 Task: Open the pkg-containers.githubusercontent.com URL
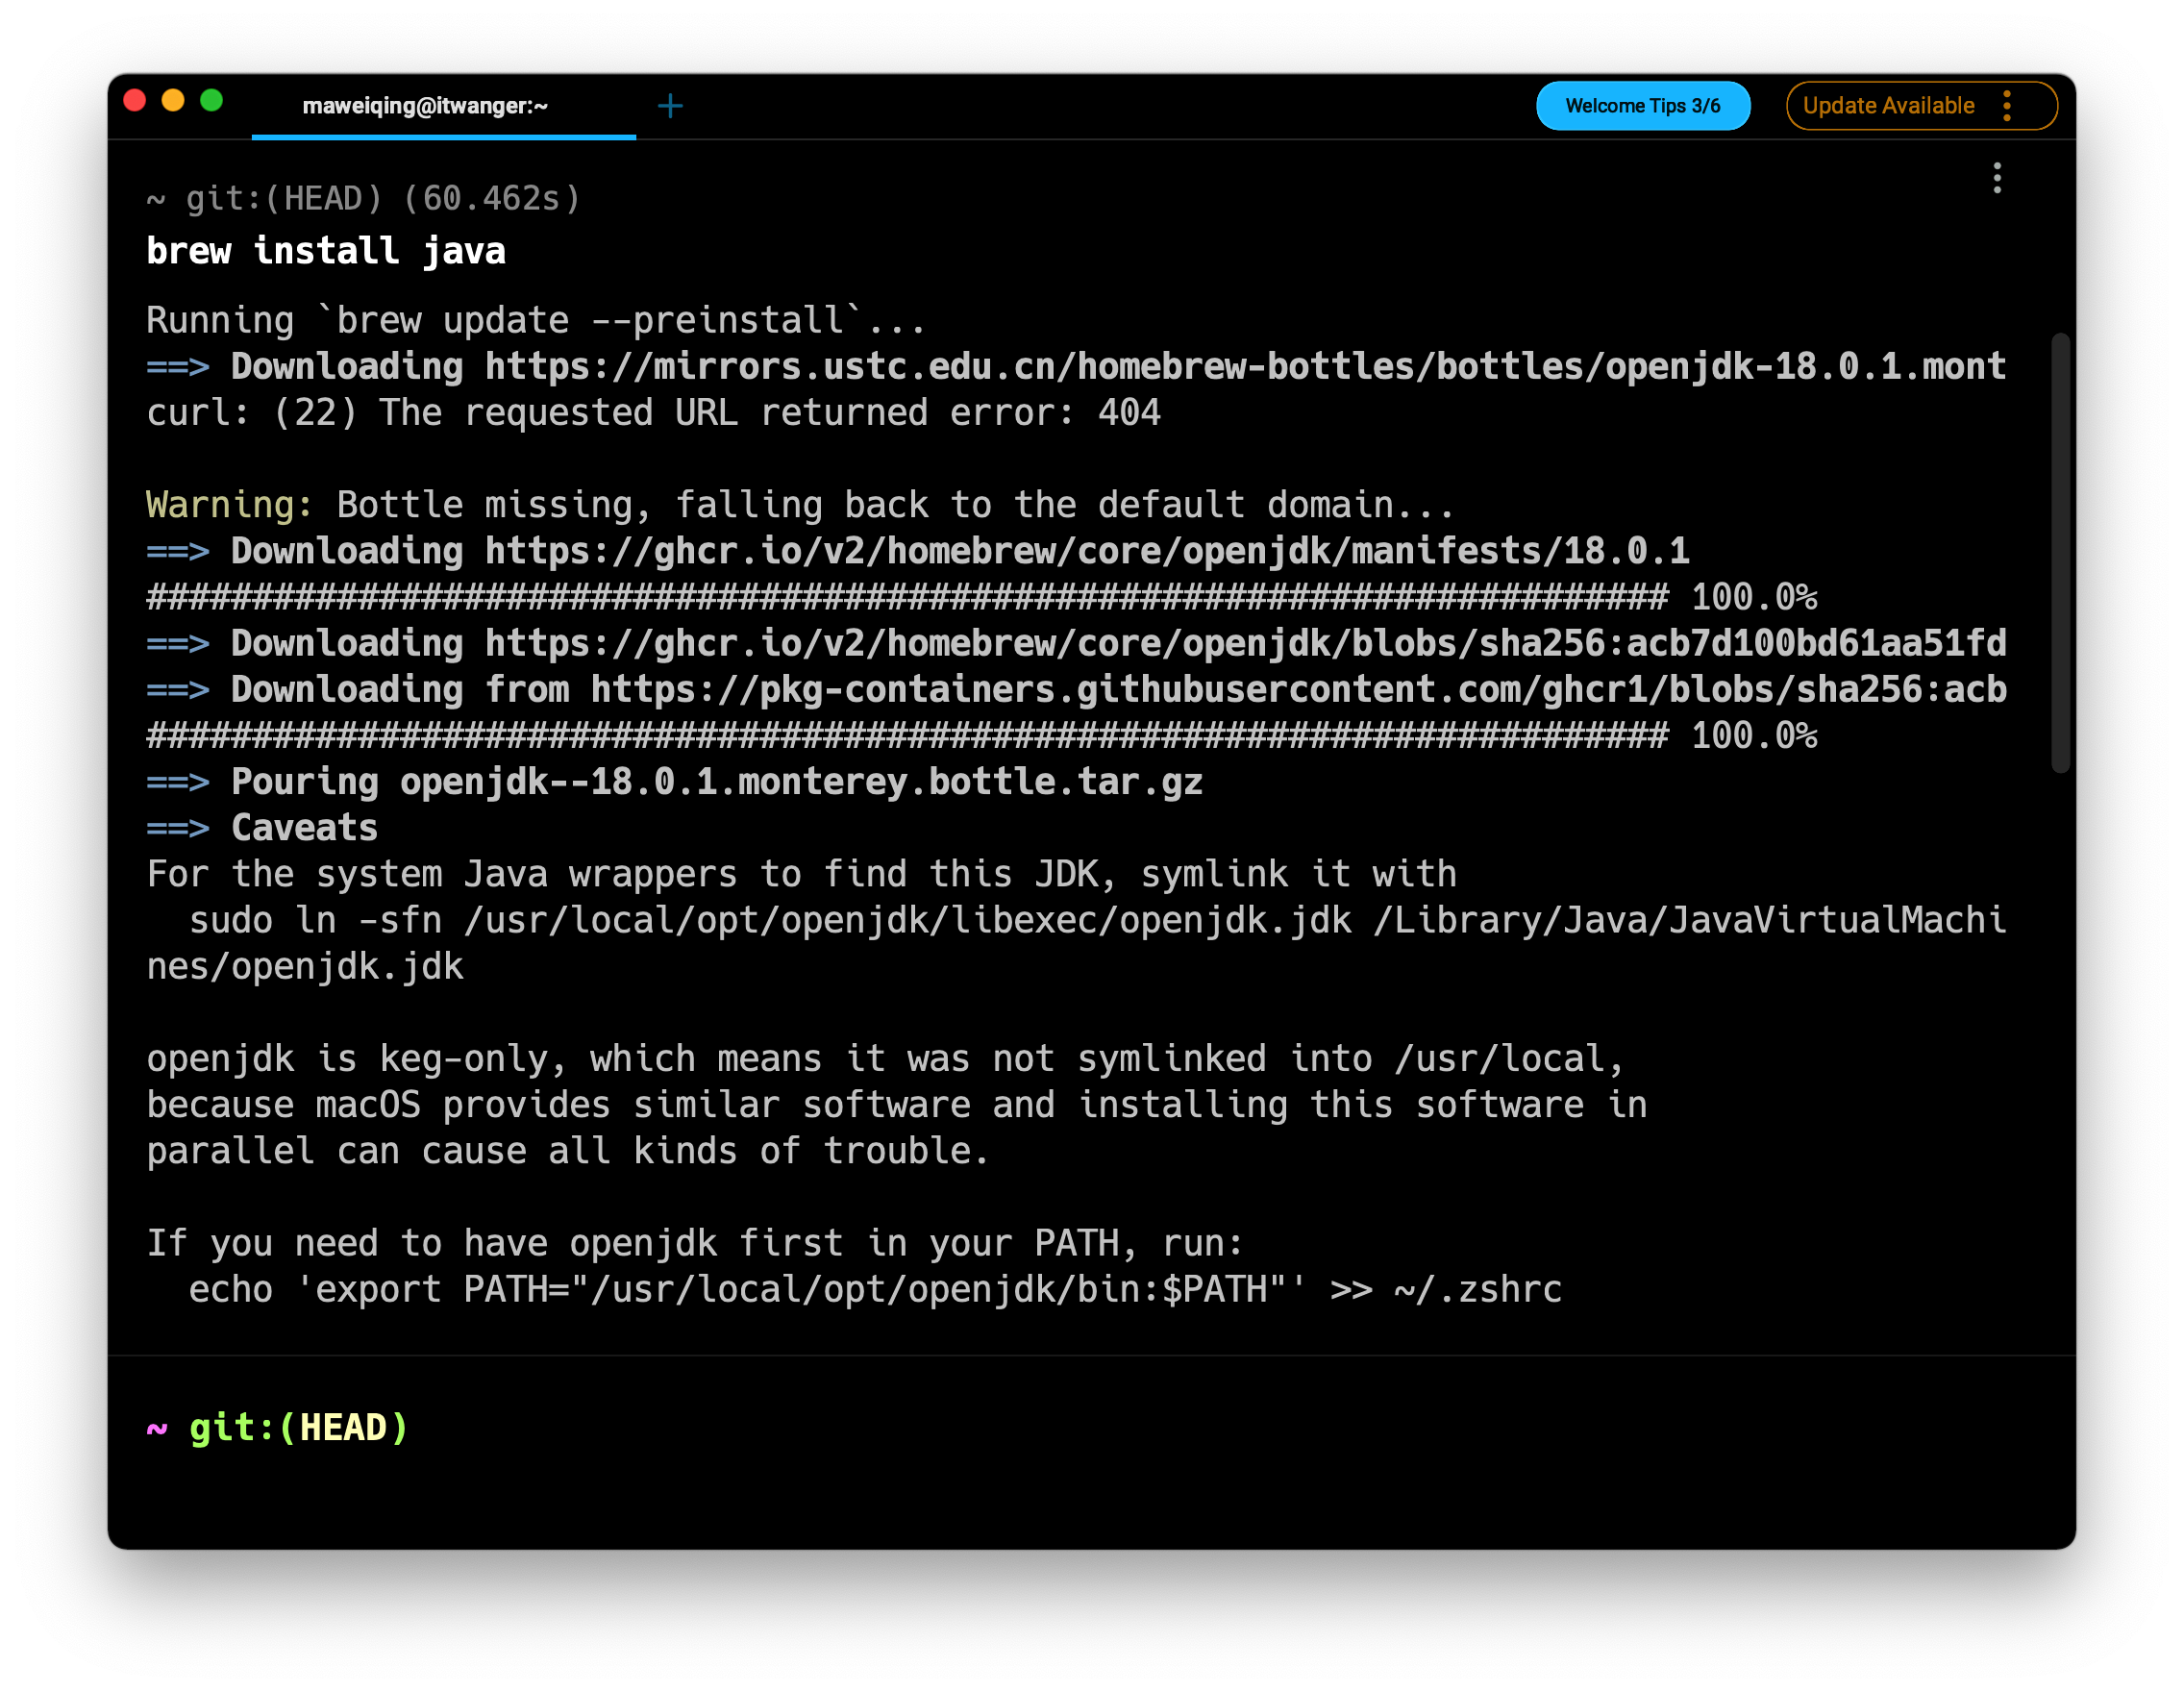click(x=1297, y=690)
